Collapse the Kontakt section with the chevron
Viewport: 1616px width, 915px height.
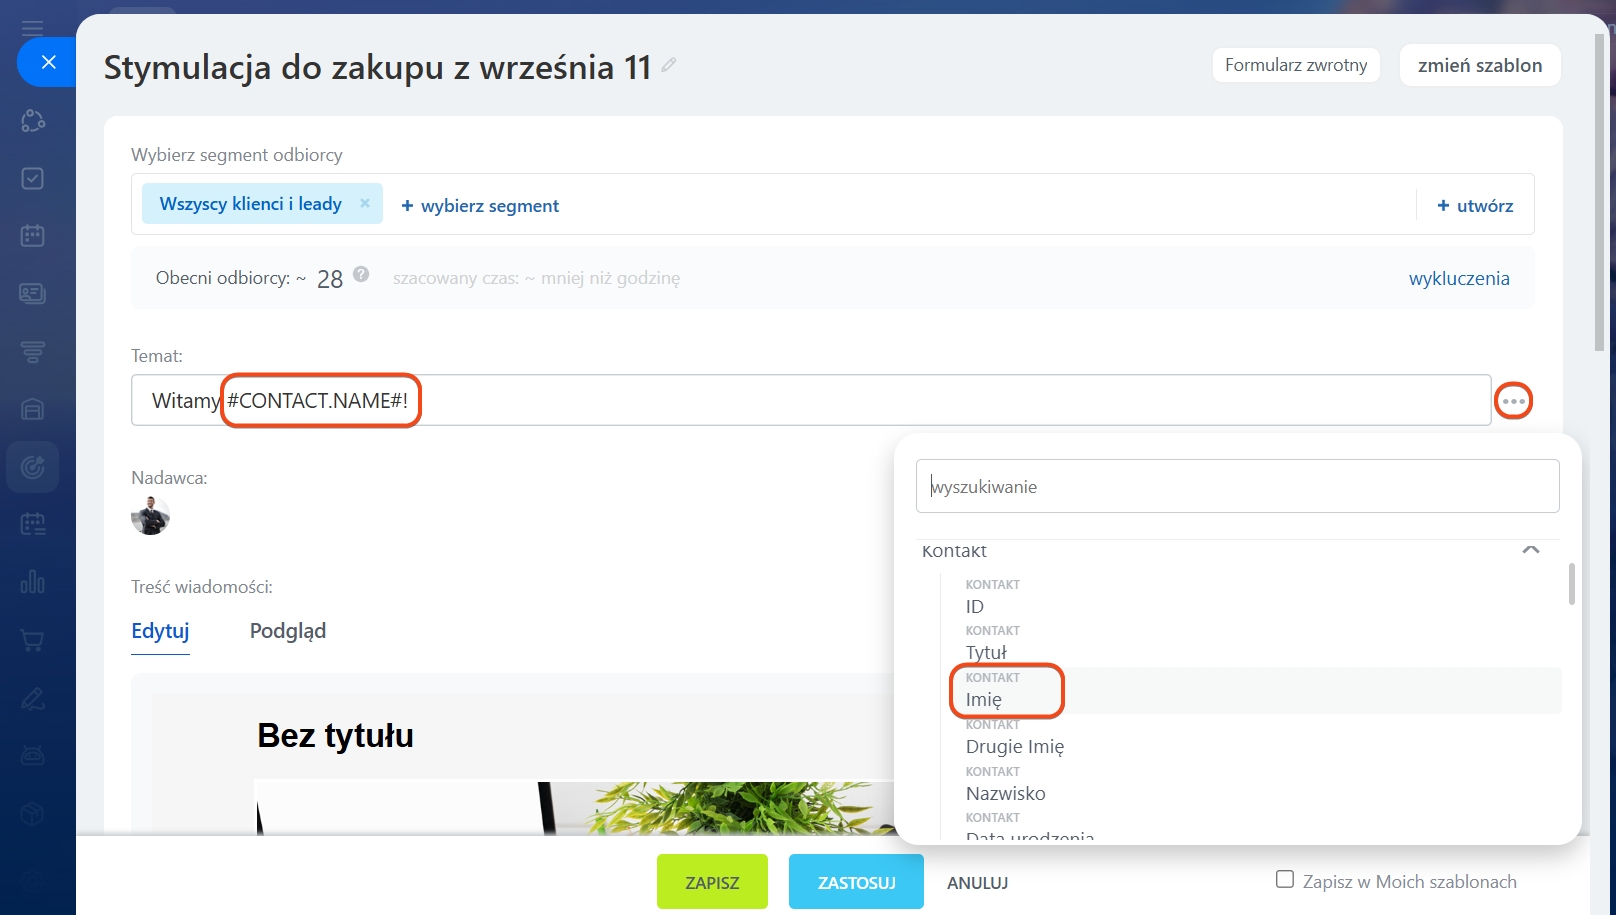[1531, 550]
